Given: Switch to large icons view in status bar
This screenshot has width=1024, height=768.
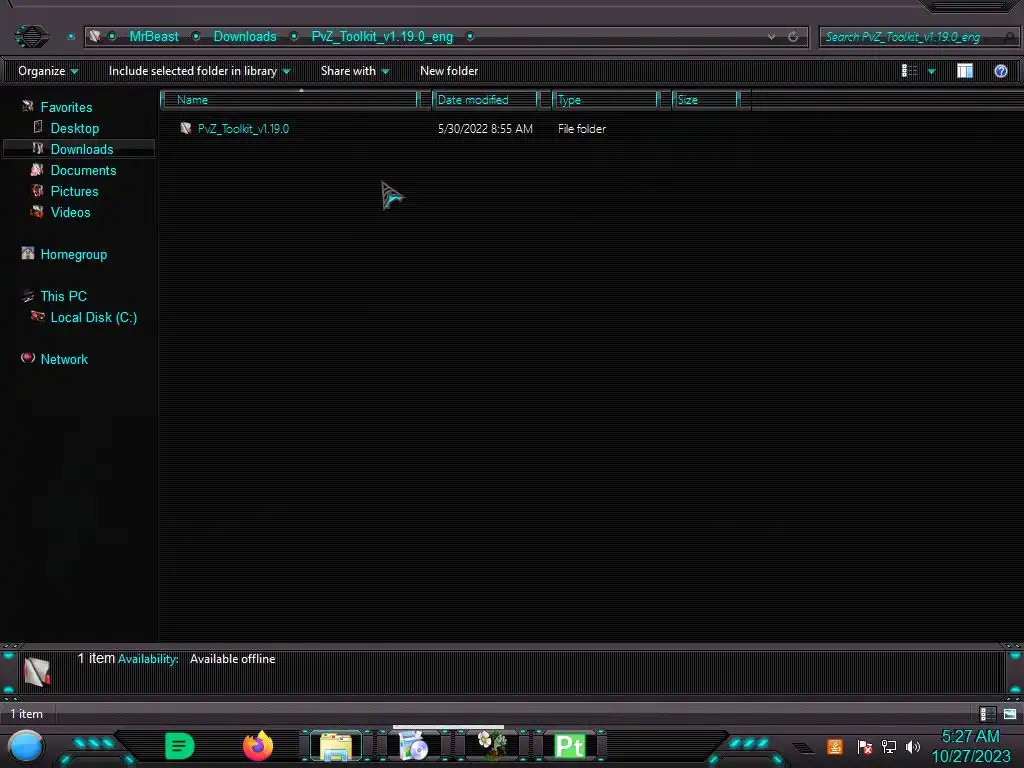Looking at the screenshot, I should (1010, 714).
